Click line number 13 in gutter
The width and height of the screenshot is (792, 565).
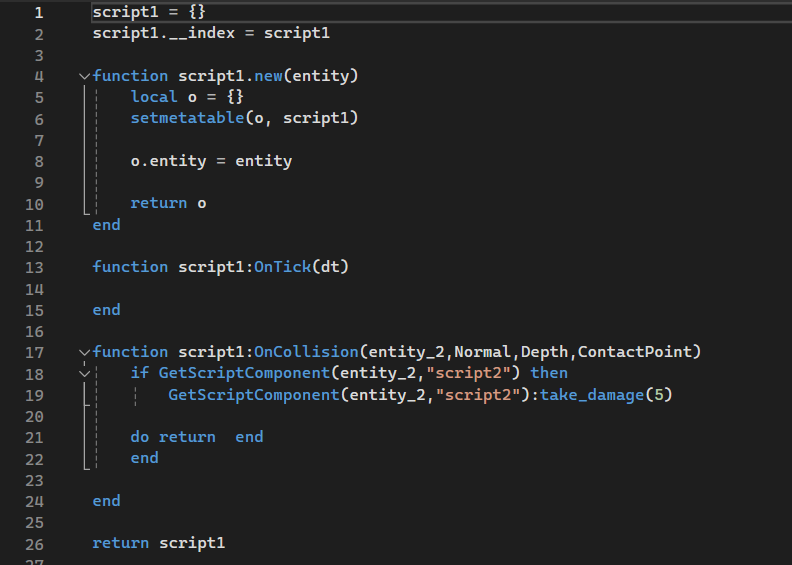[34, 267]
